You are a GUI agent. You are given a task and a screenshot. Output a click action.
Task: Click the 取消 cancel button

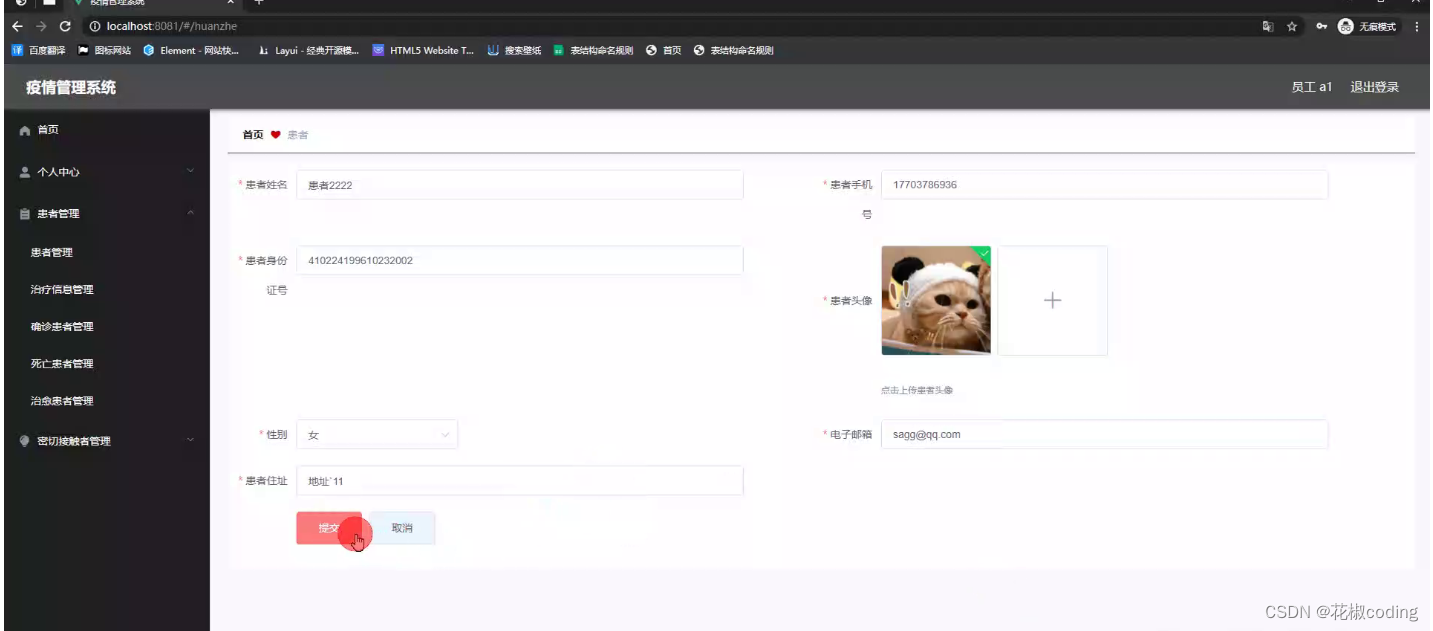point(402,528)
